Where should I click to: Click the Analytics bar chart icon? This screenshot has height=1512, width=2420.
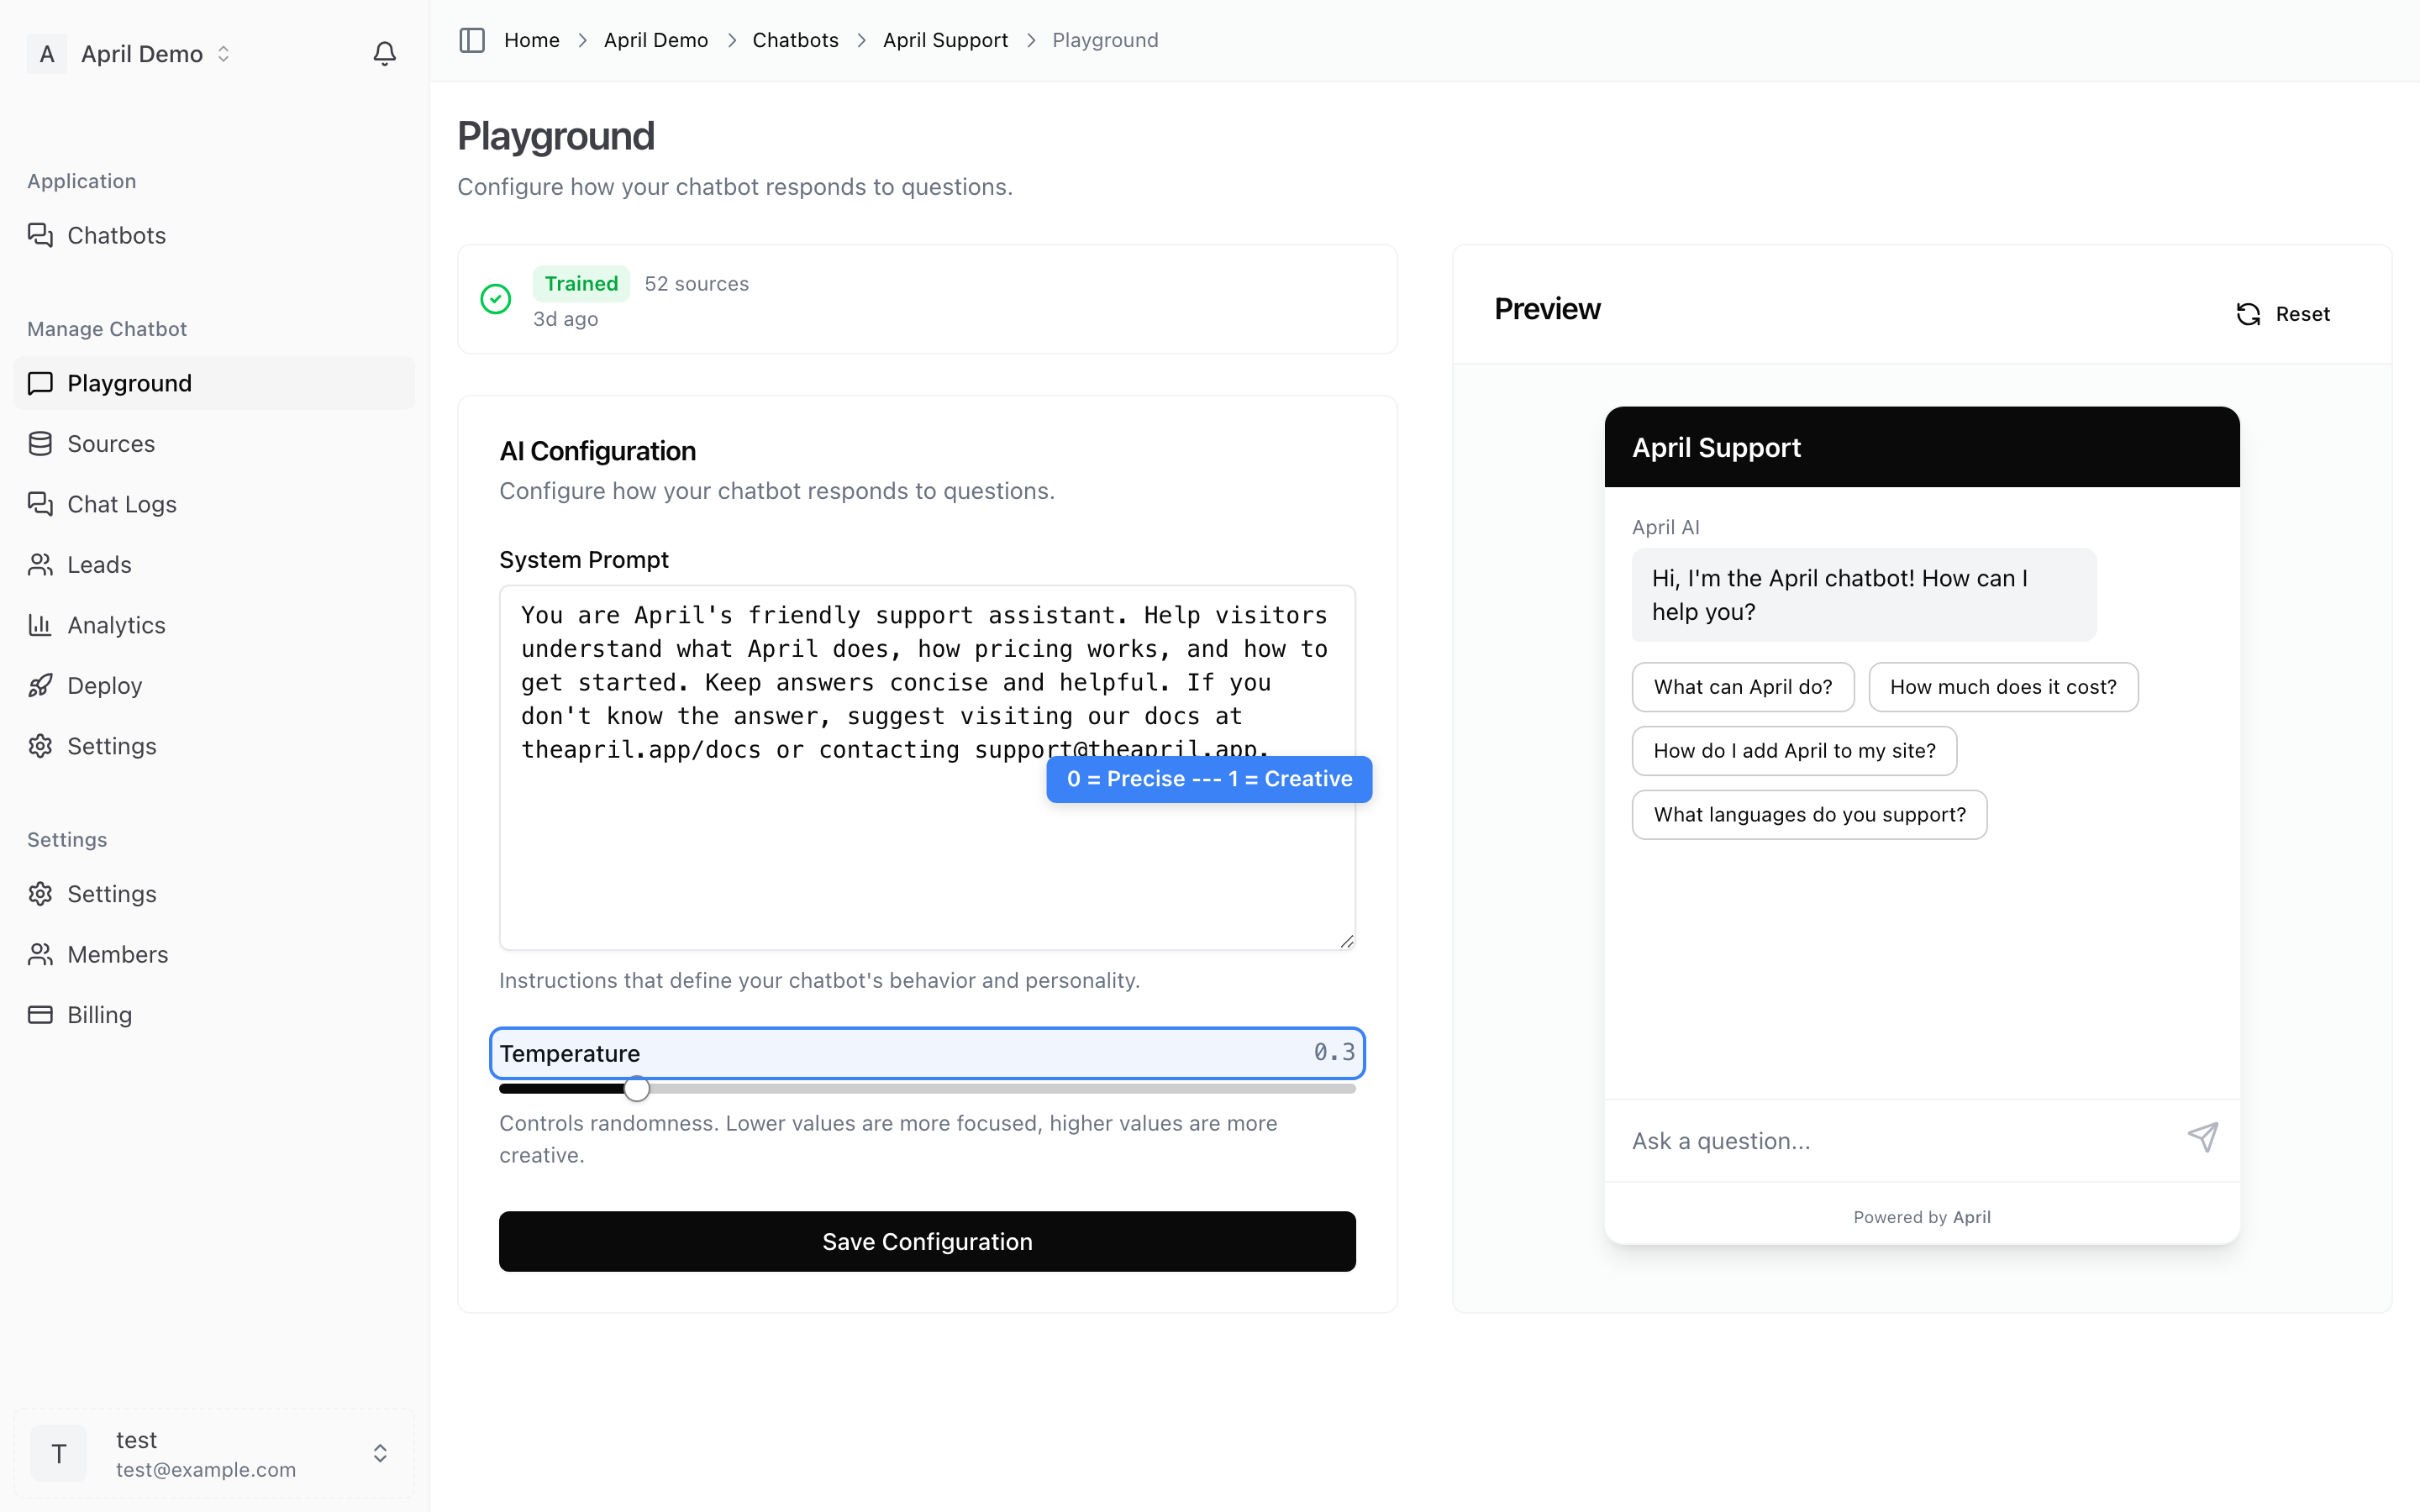40,625
